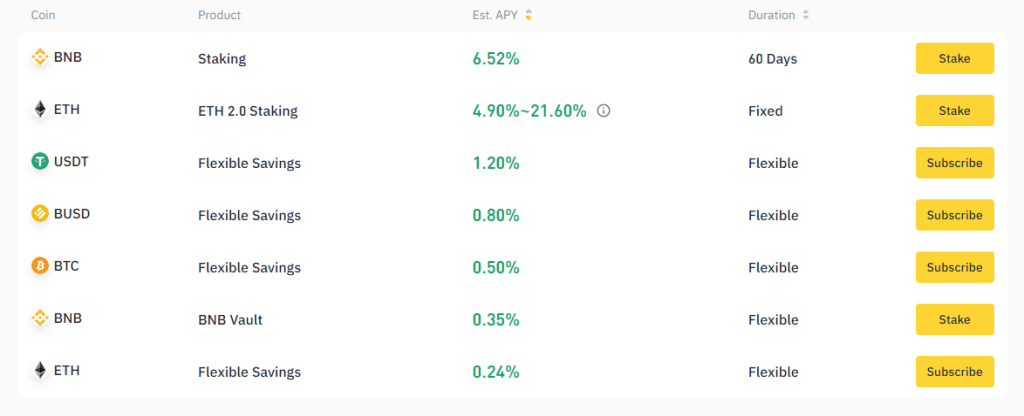
Task: Open the info icon beside 4.90%~21.60% APY
Action: 603,111
